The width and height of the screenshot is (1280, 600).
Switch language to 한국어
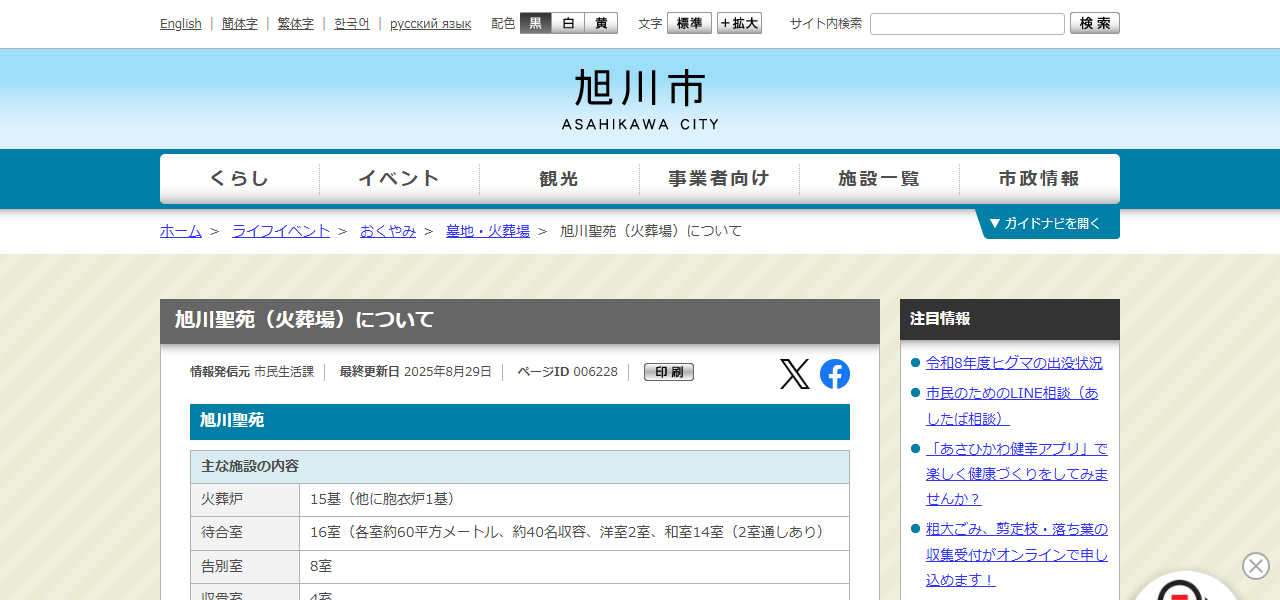pyautogui.click(x=352, y=23)
